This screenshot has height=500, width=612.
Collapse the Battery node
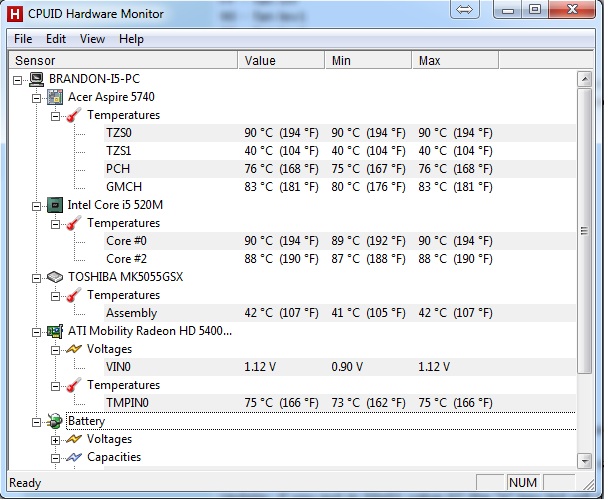tap(36, 423)
